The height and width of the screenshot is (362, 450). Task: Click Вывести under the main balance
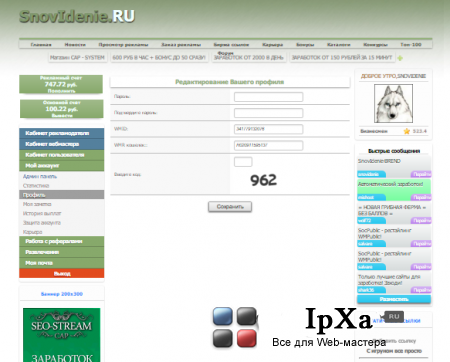coord(62,115)
